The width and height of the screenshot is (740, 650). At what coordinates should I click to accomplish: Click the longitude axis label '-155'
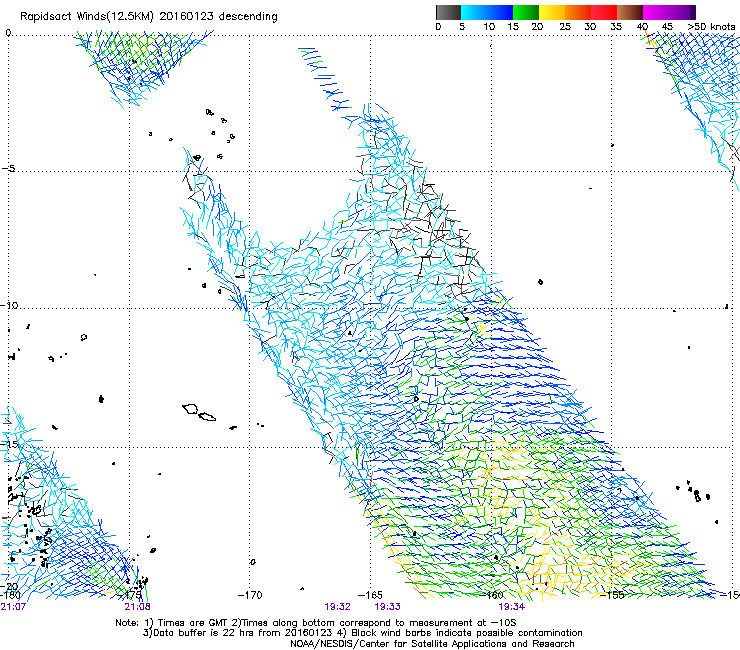coord(612,595)
